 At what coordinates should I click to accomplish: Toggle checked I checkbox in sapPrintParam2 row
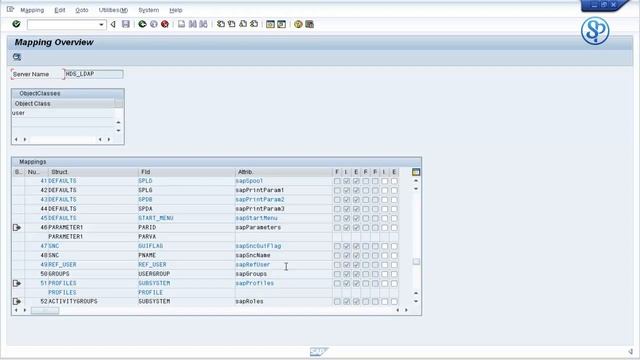[x=347, y=200]
